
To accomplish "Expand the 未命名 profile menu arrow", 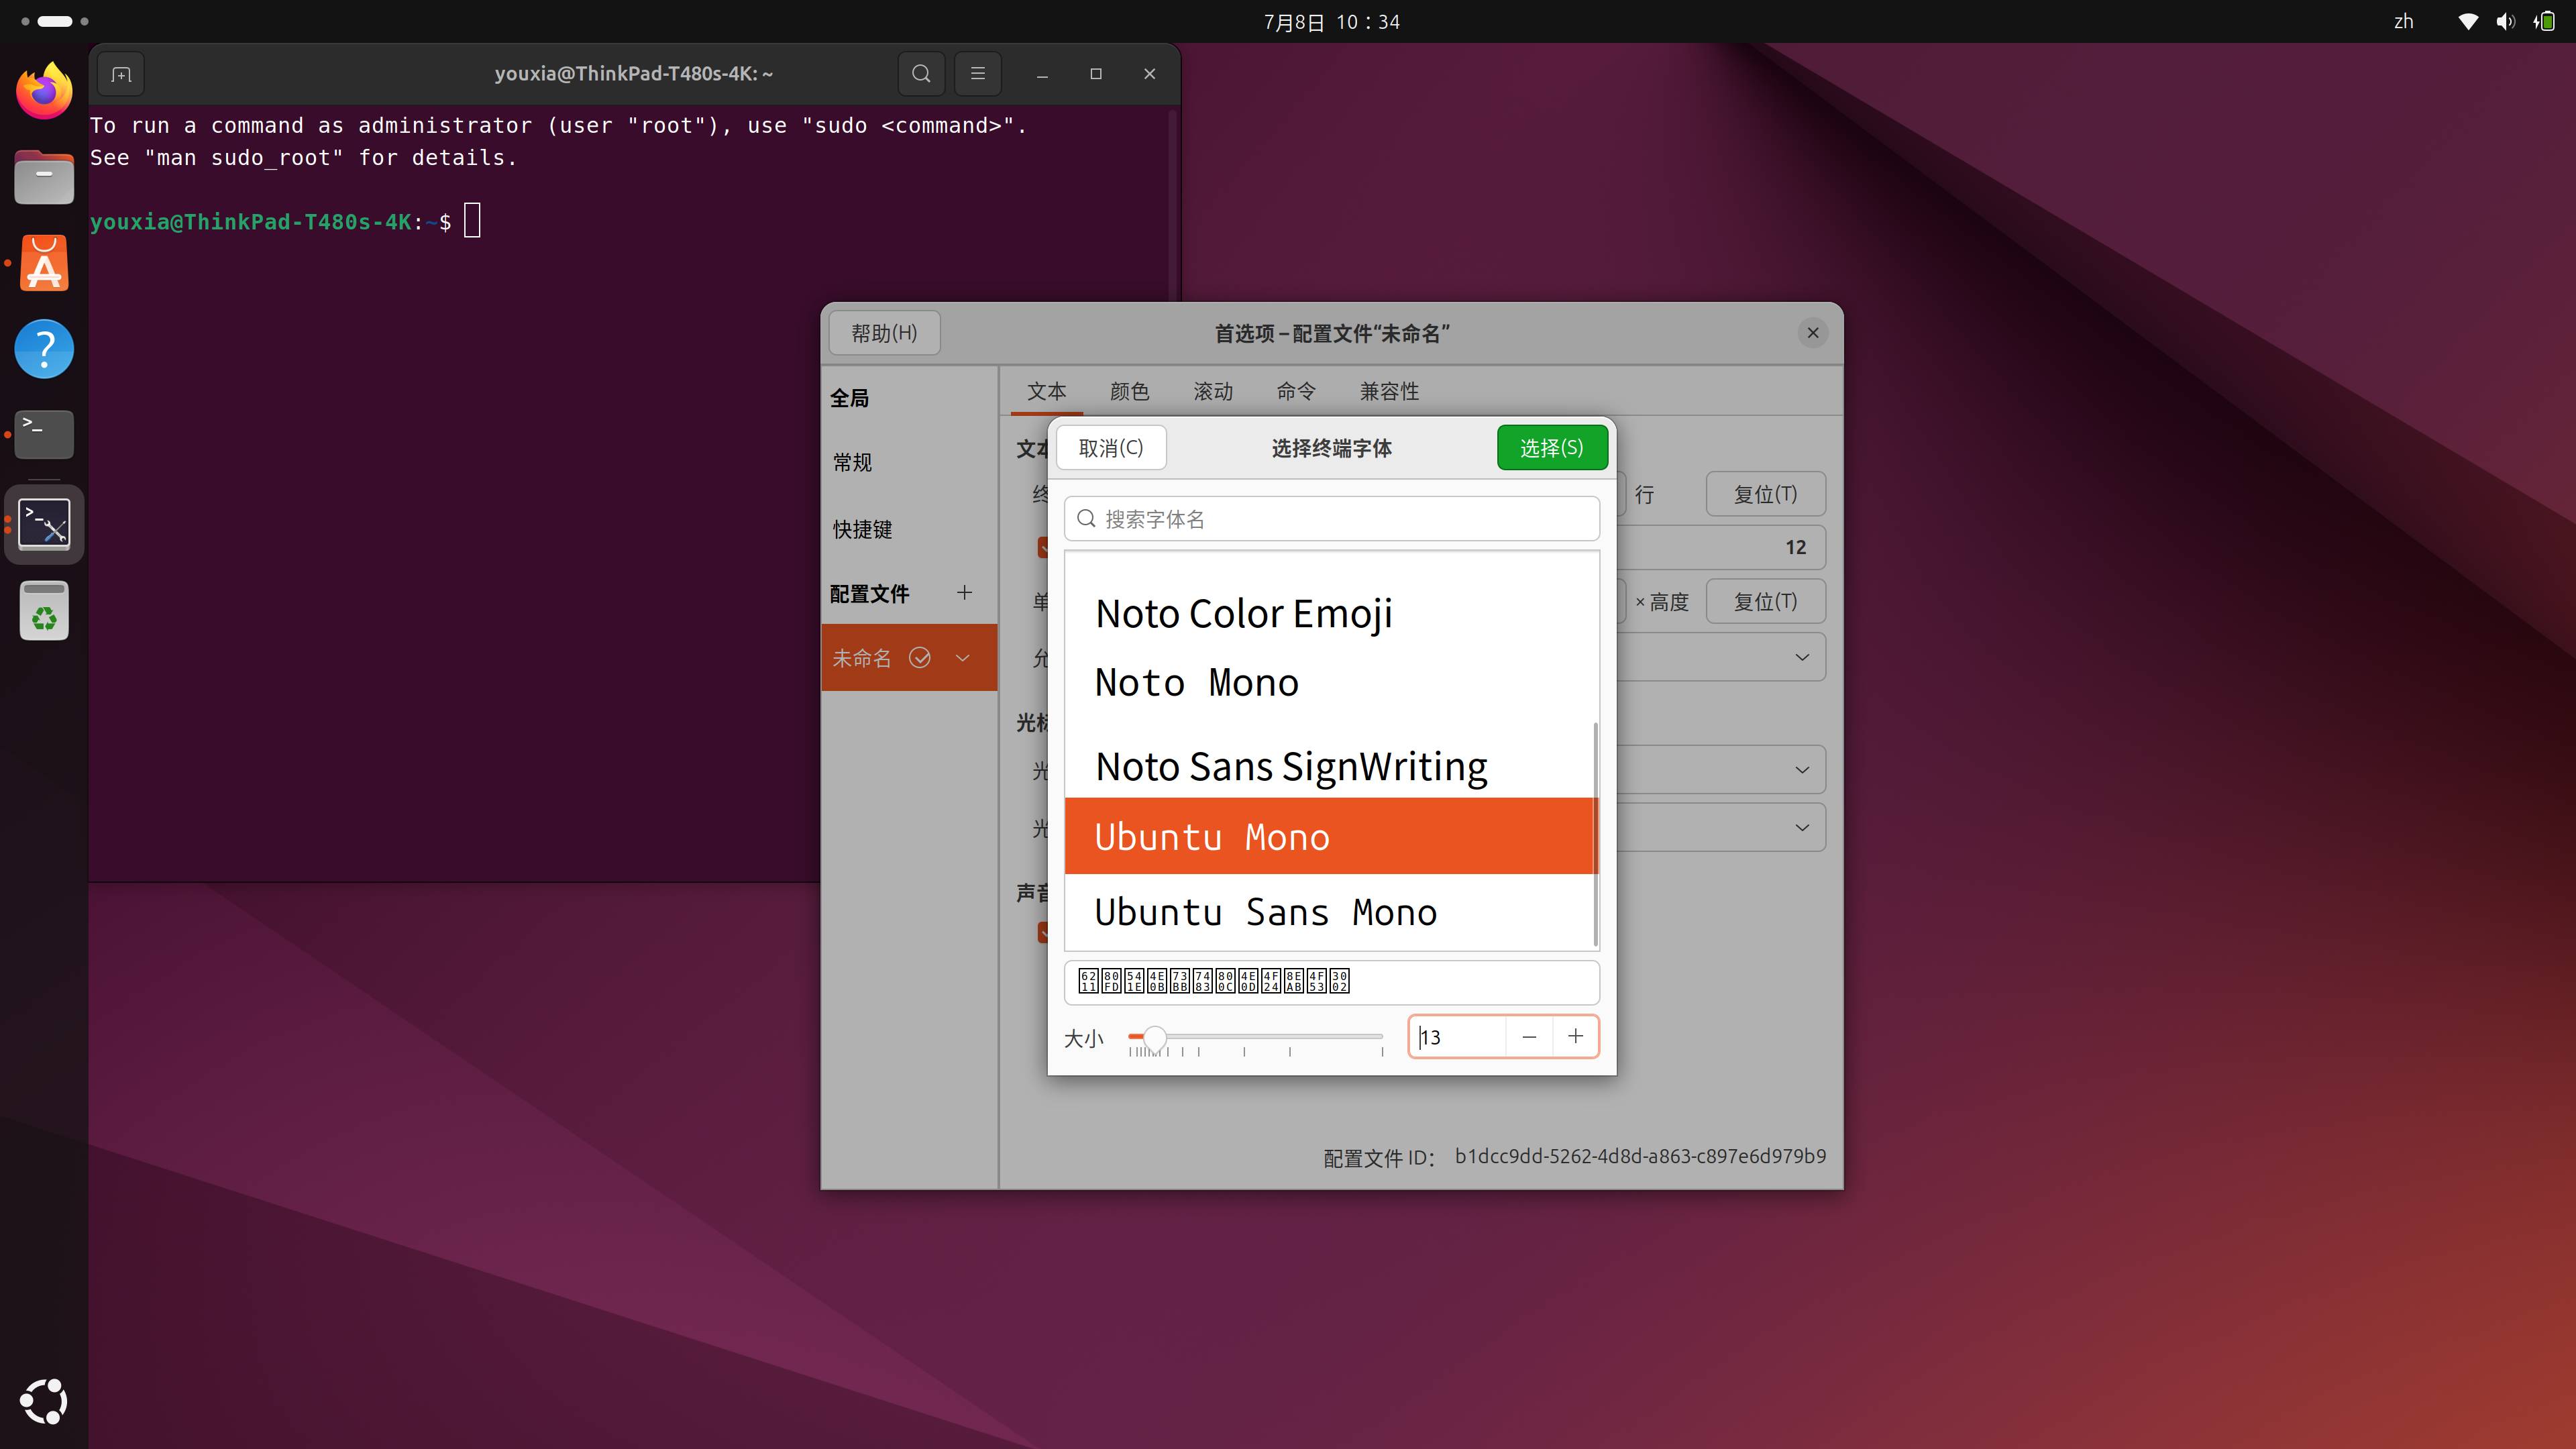I will (x=962, y=657).
